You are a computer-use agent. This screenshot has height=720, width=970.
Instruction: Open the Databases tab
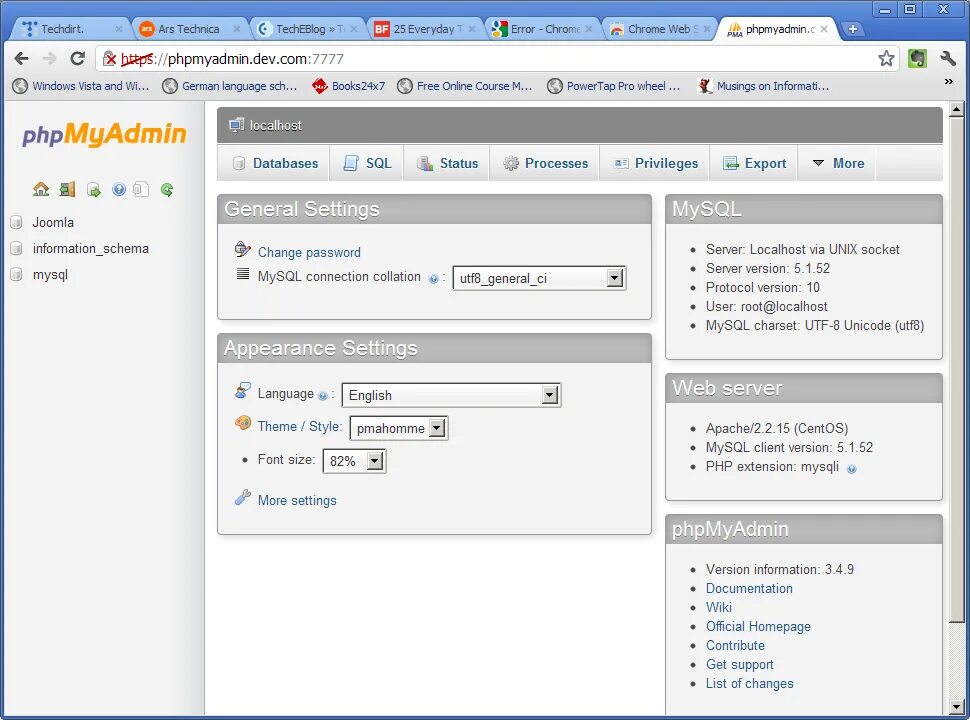click(x=275, y=163)
